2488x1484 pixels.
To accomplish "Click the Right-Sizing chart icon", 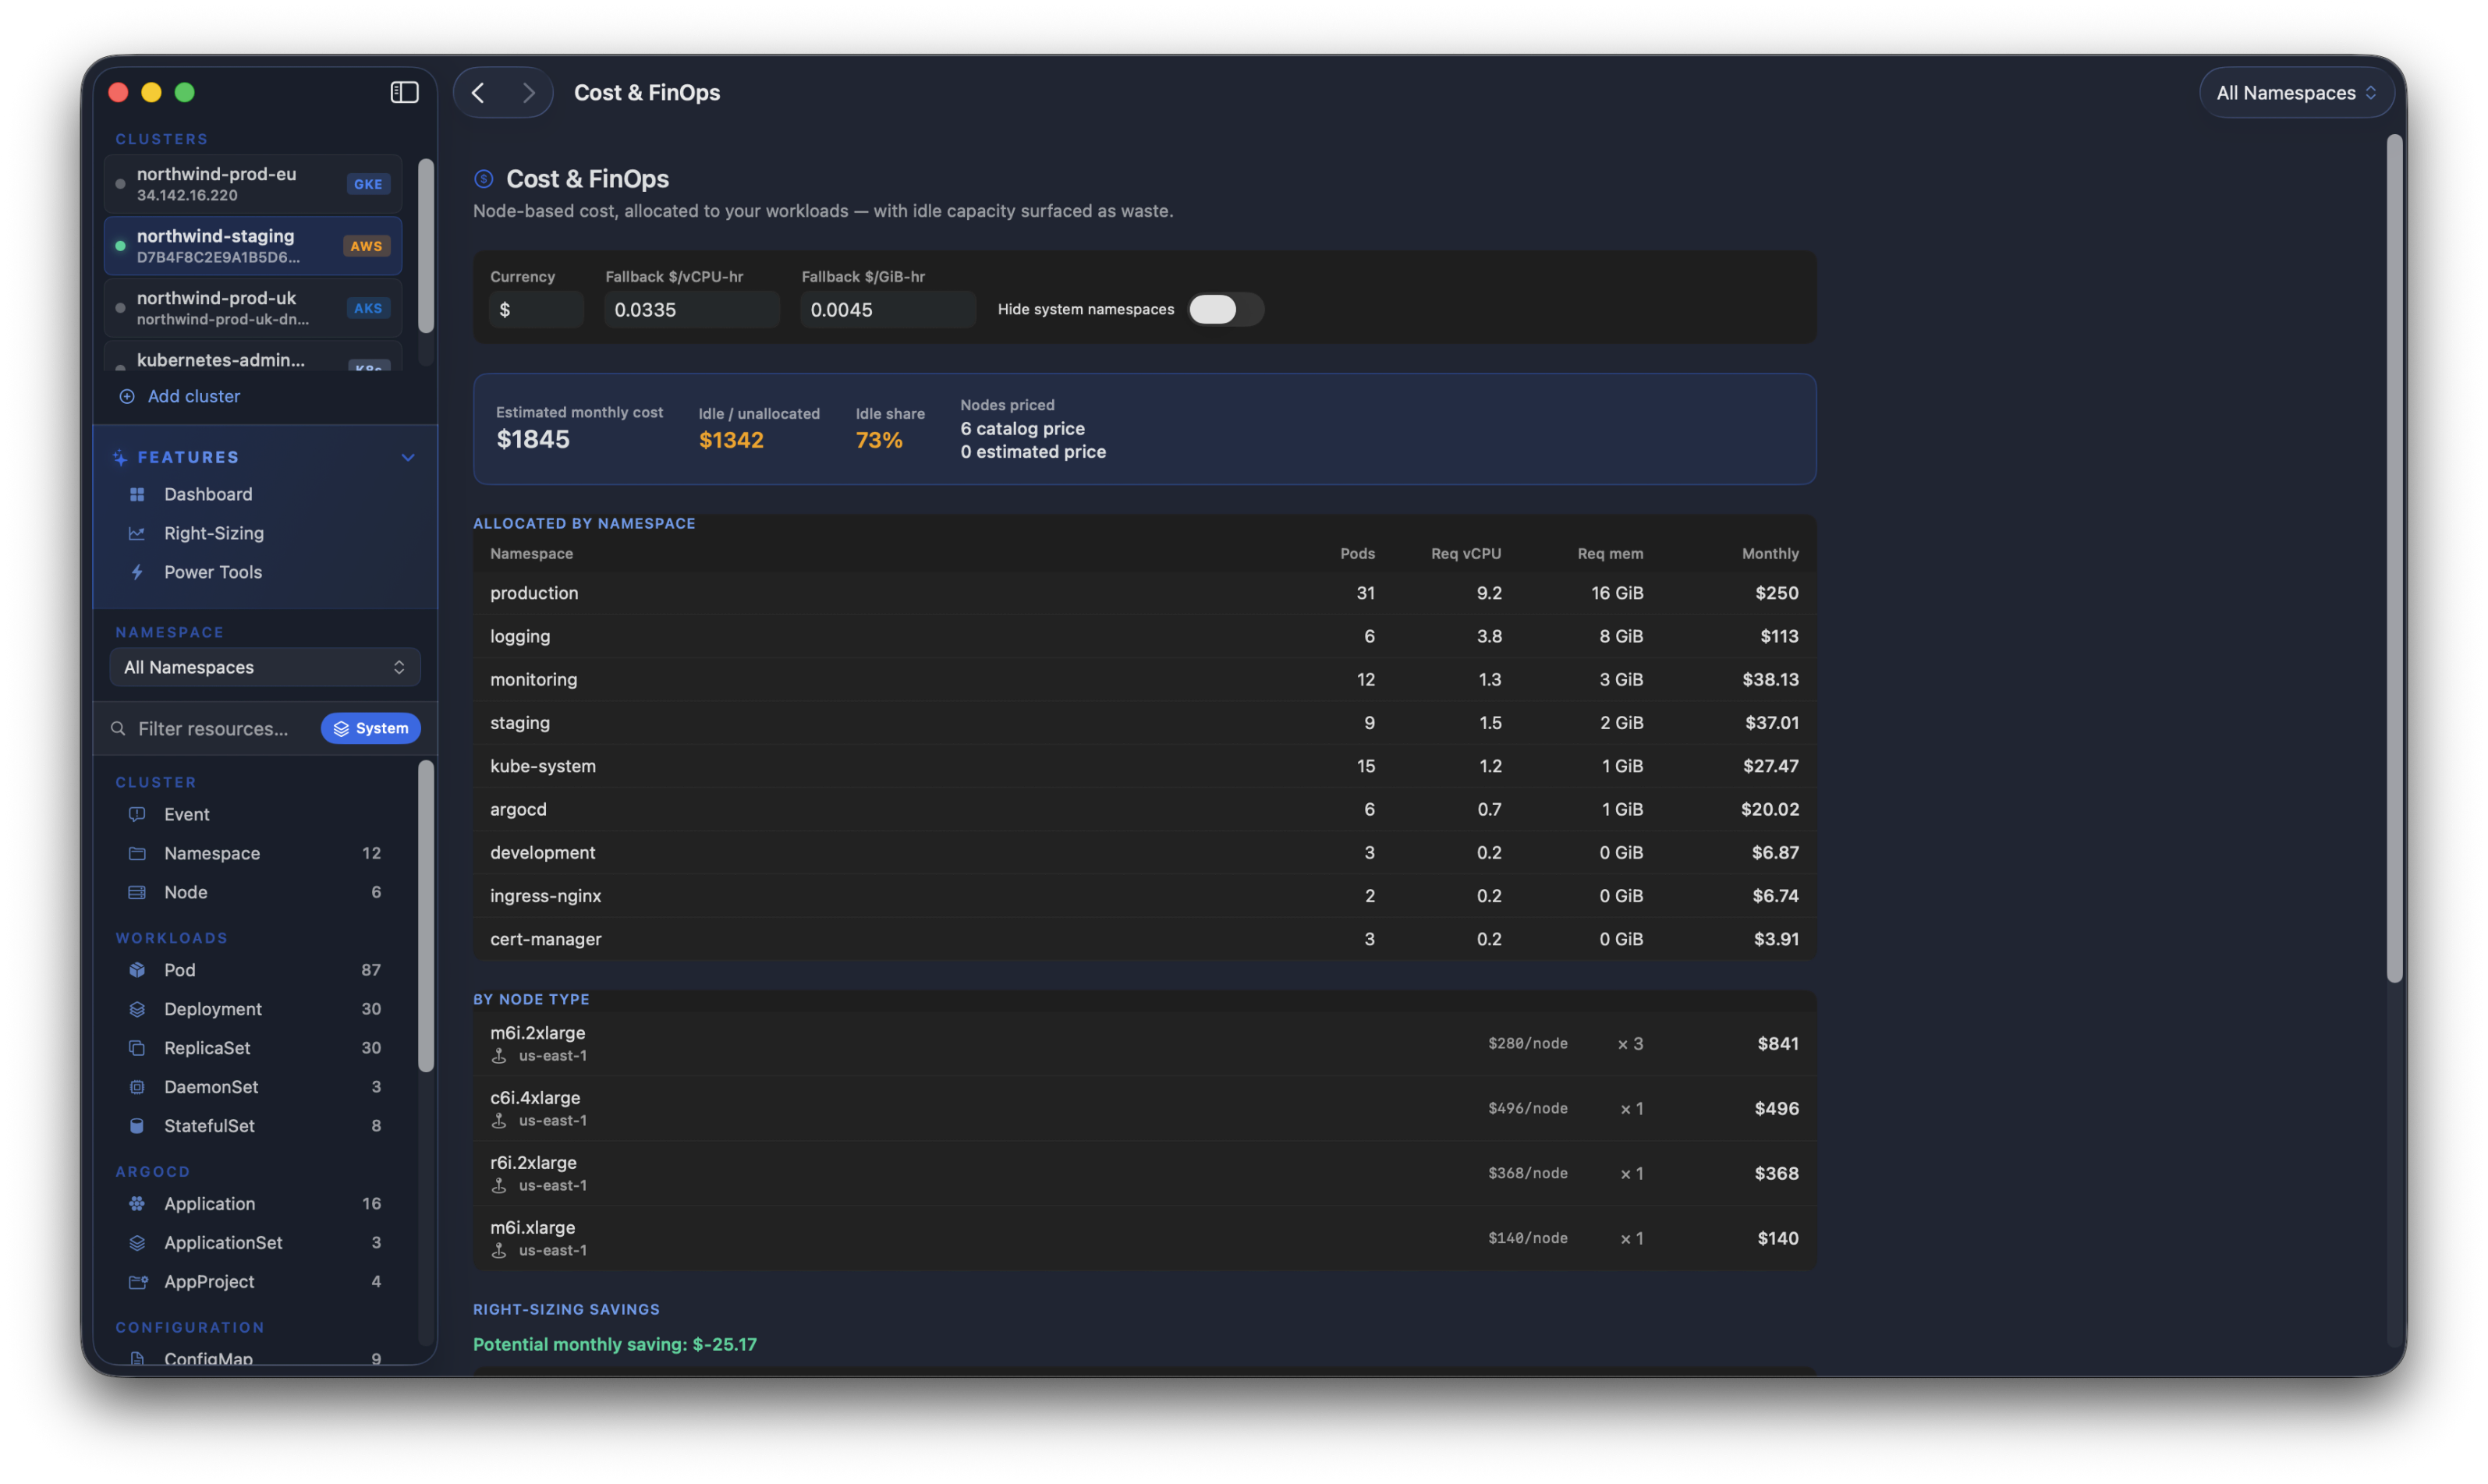I will (x=137, y=533).
